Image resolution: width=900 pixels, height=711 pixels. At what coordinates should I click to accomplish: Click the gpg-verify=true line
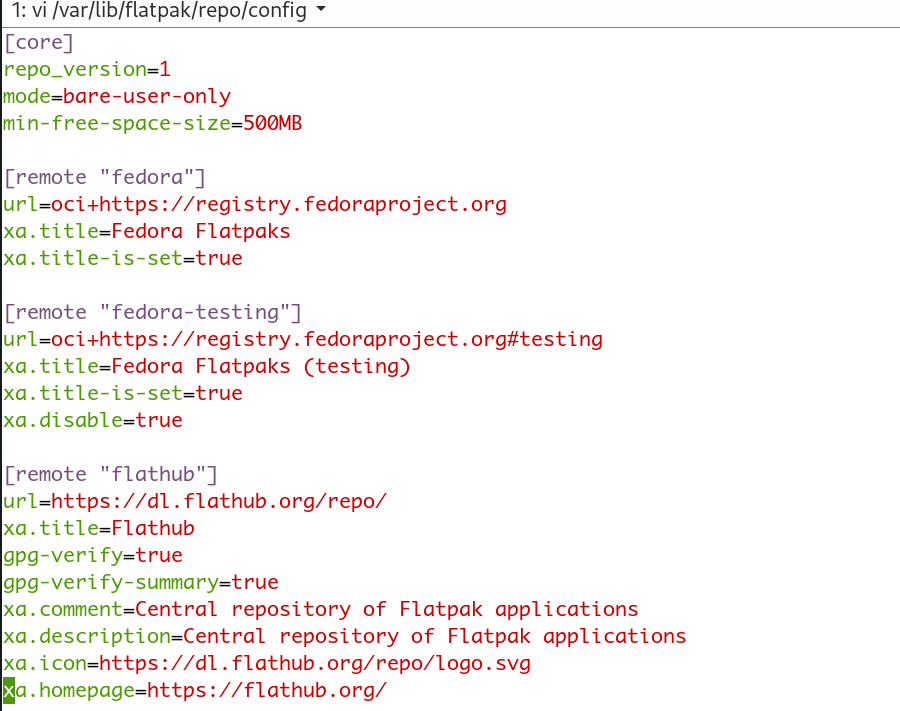(93, 555)
